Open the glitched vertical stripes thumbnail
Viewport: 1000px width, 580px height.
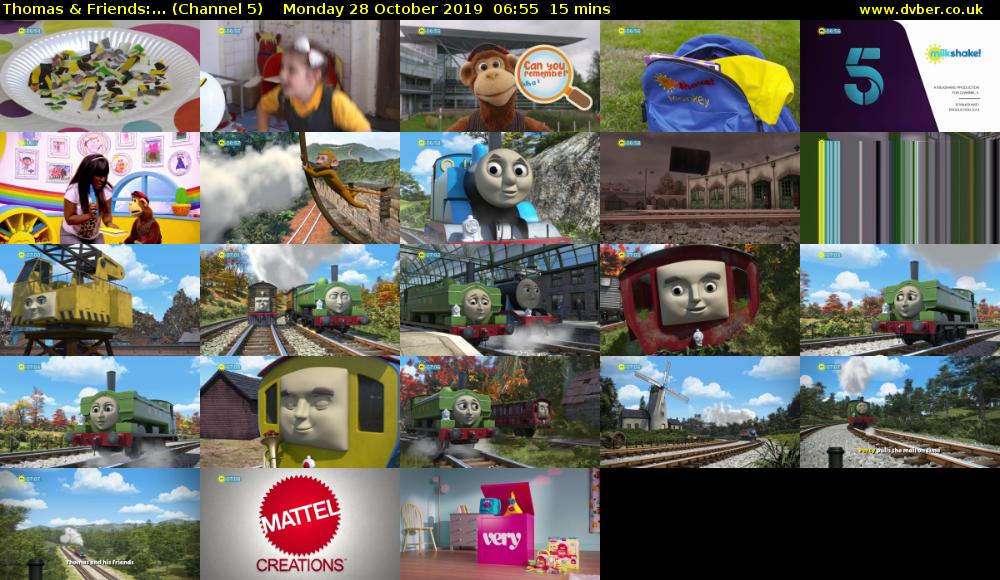[900, 188]
